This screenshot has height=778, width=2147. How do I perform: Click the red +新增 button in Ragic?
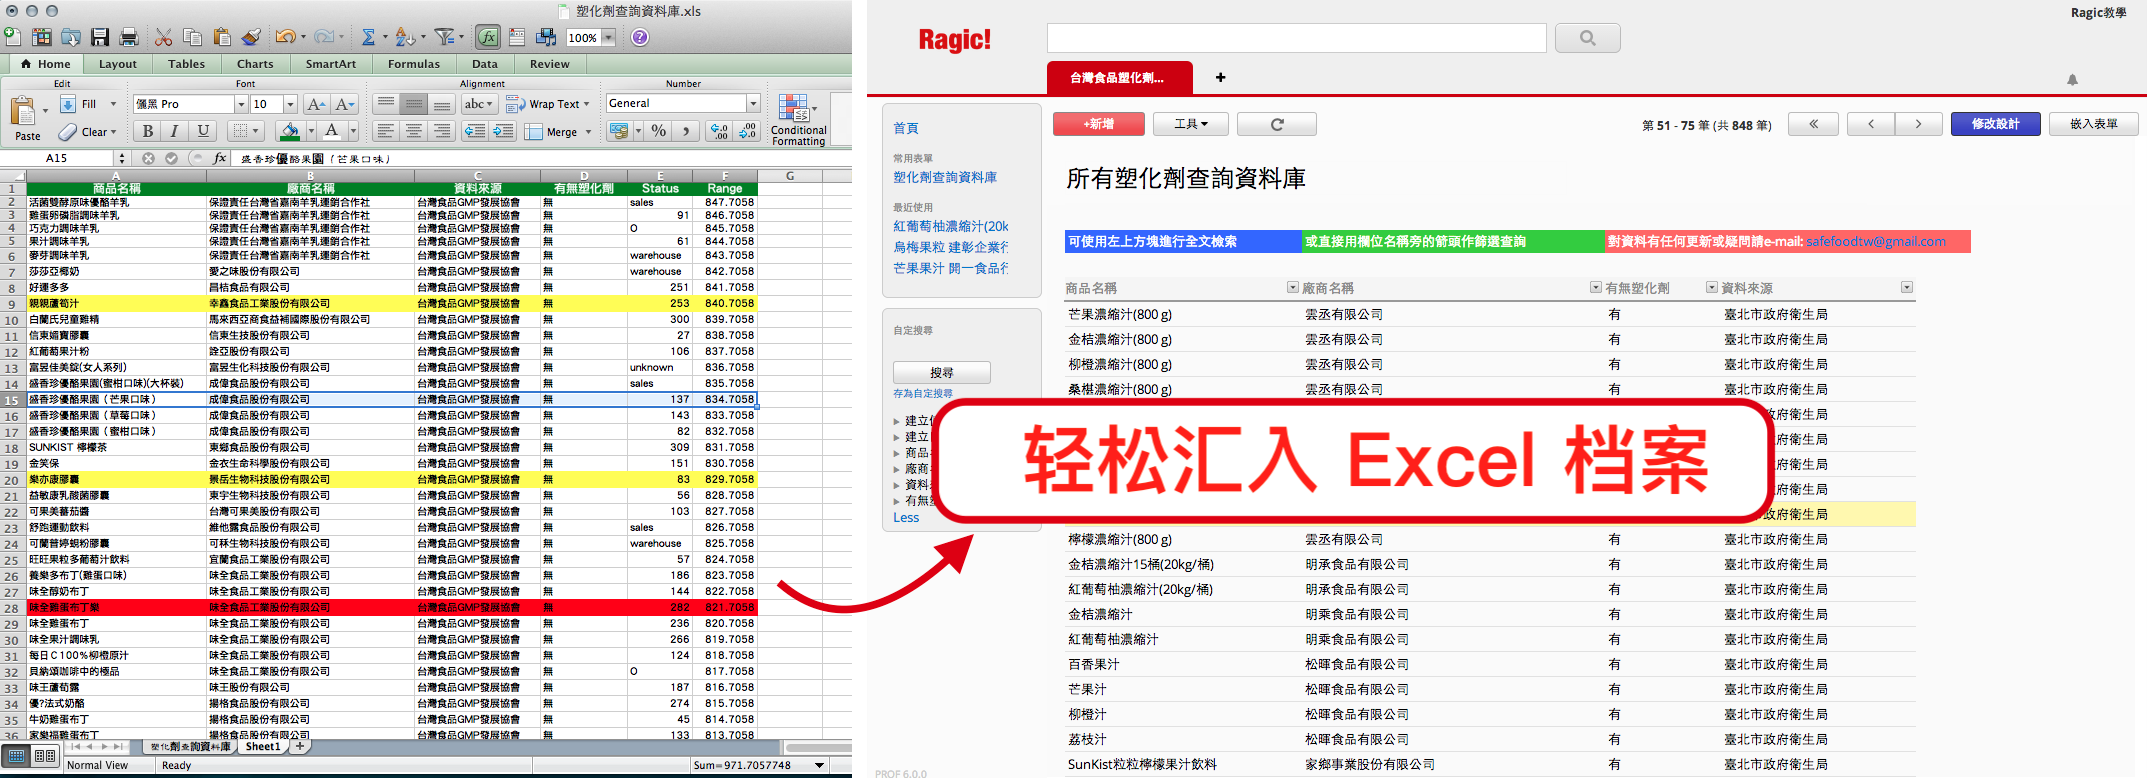(1099, 124)
